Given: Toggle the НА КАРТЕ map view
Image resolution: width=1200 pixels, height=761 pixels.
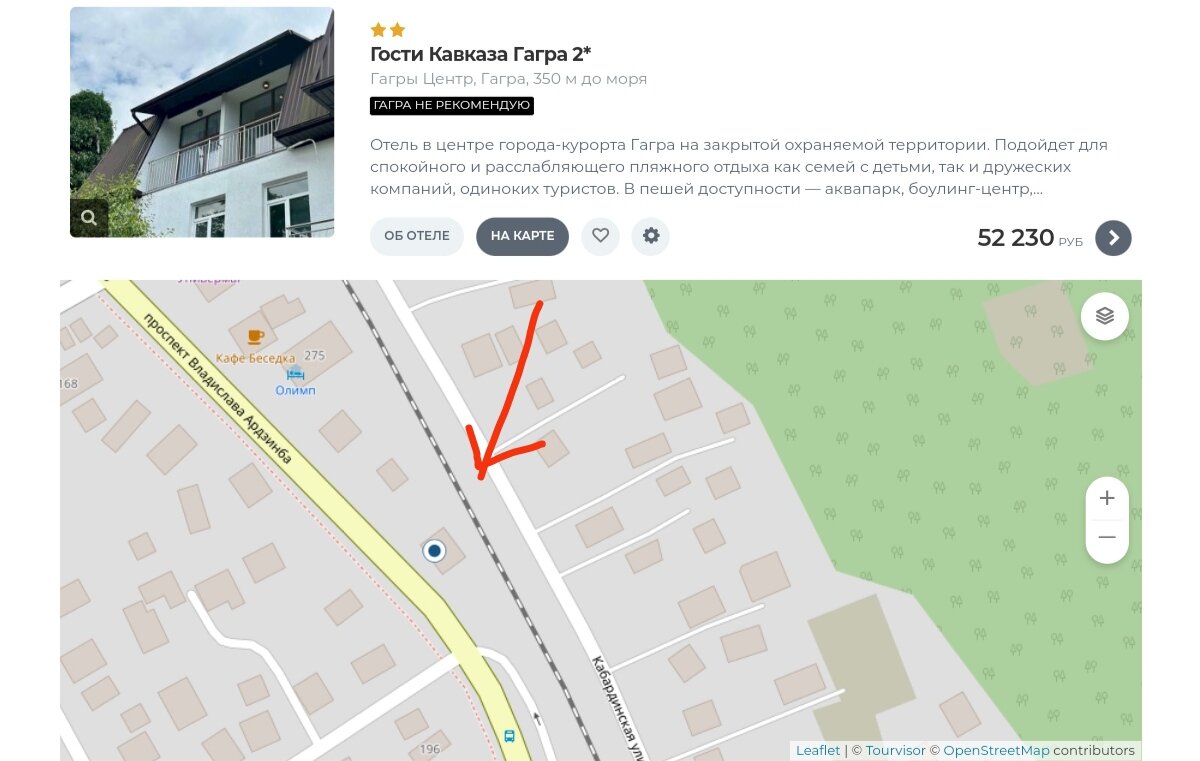Looking at the screenshot, I should click(x=522, y=236).
